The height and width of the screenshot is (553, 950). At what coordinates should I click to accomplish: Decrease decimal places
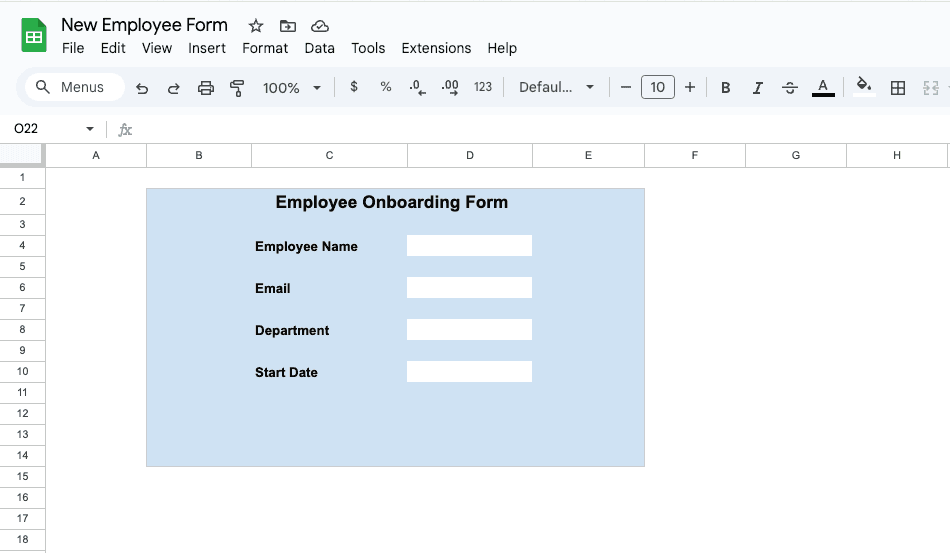[417, 87]
